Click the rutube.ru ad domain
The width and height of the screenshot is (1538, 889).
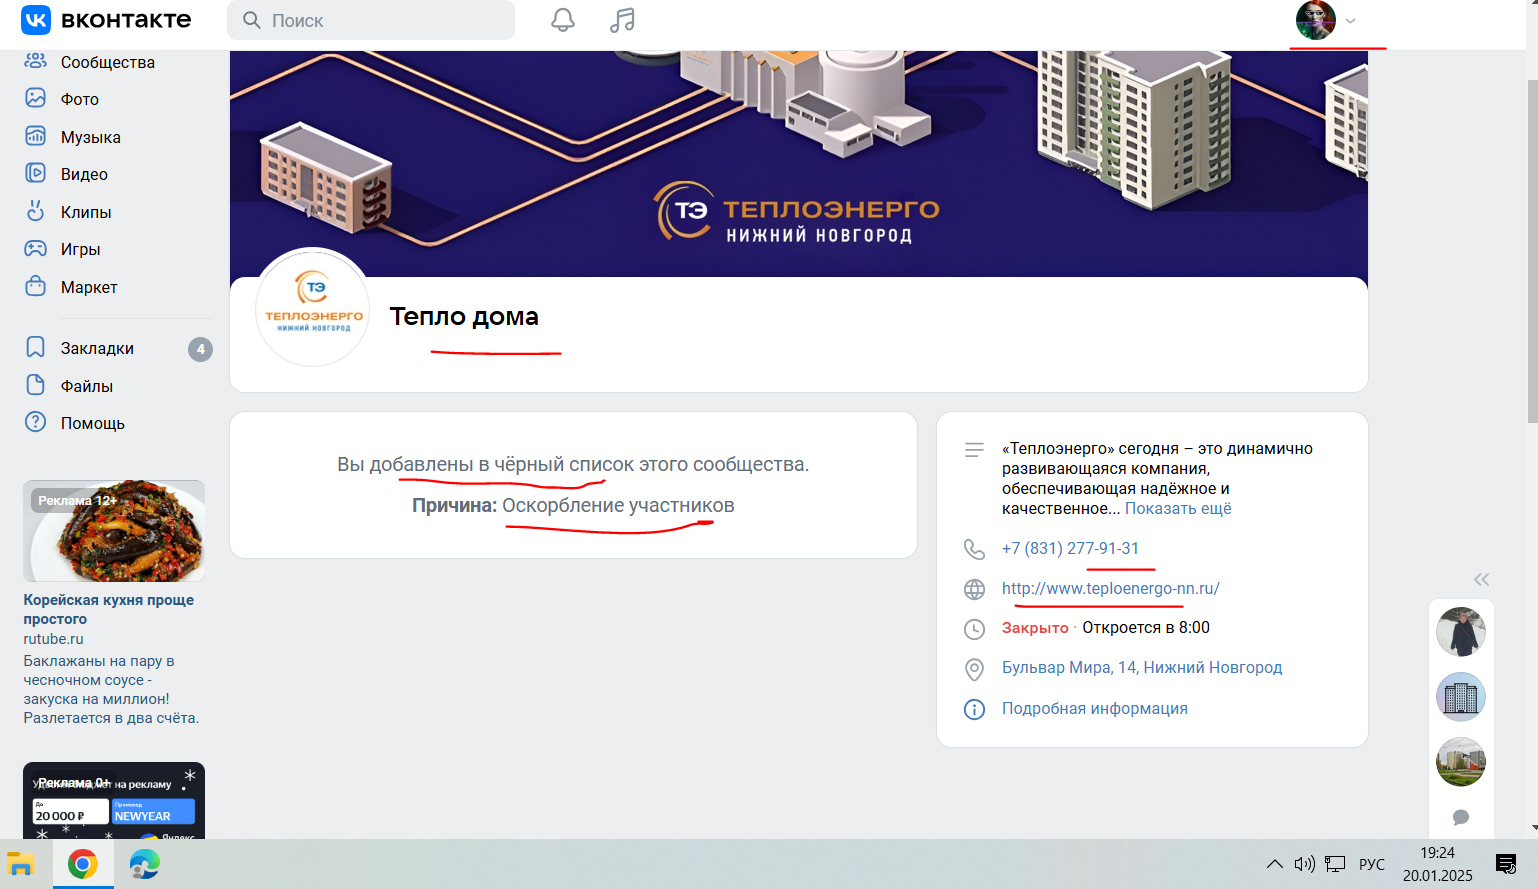[54, 639]
